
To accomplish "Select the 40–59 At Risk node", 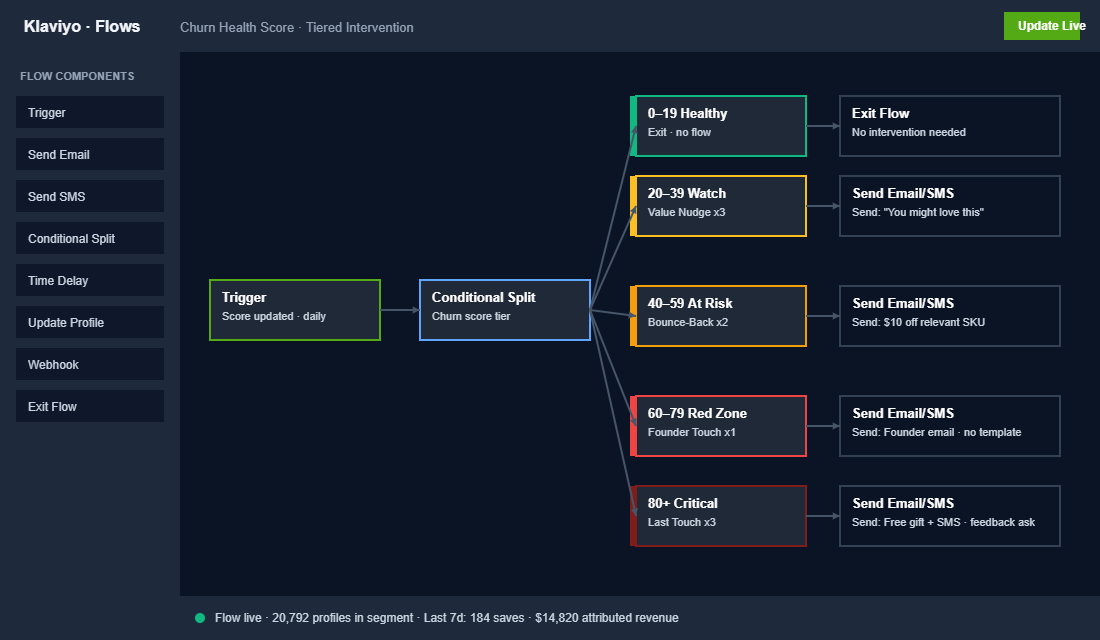I will pos(718,316).
